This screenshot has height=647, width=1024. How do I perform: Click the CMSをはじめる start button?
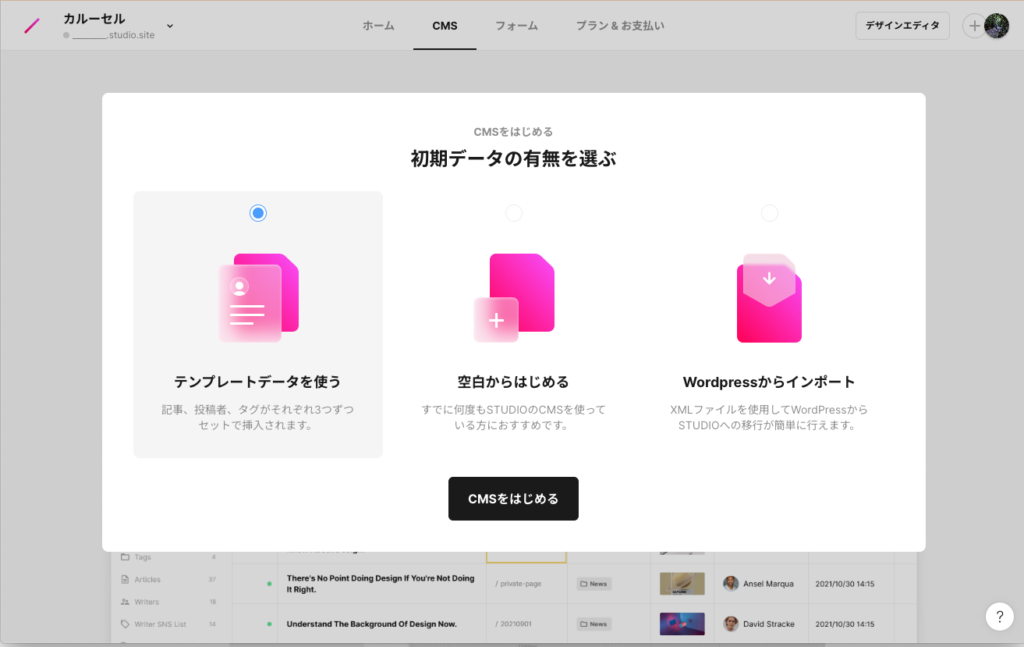513,499
